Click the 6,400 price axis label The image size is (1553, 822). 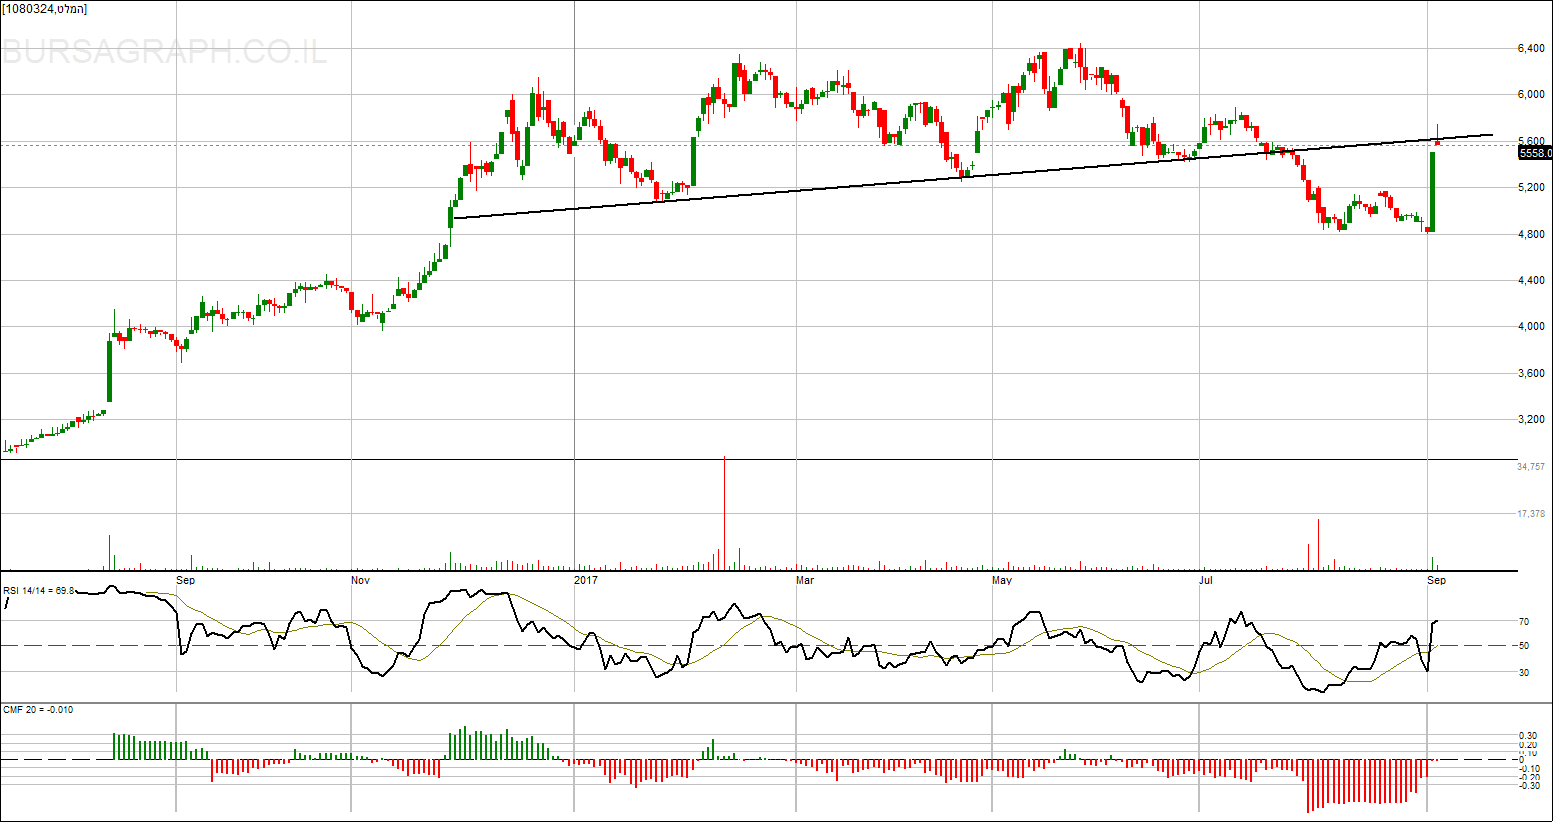pos(1531,48)
